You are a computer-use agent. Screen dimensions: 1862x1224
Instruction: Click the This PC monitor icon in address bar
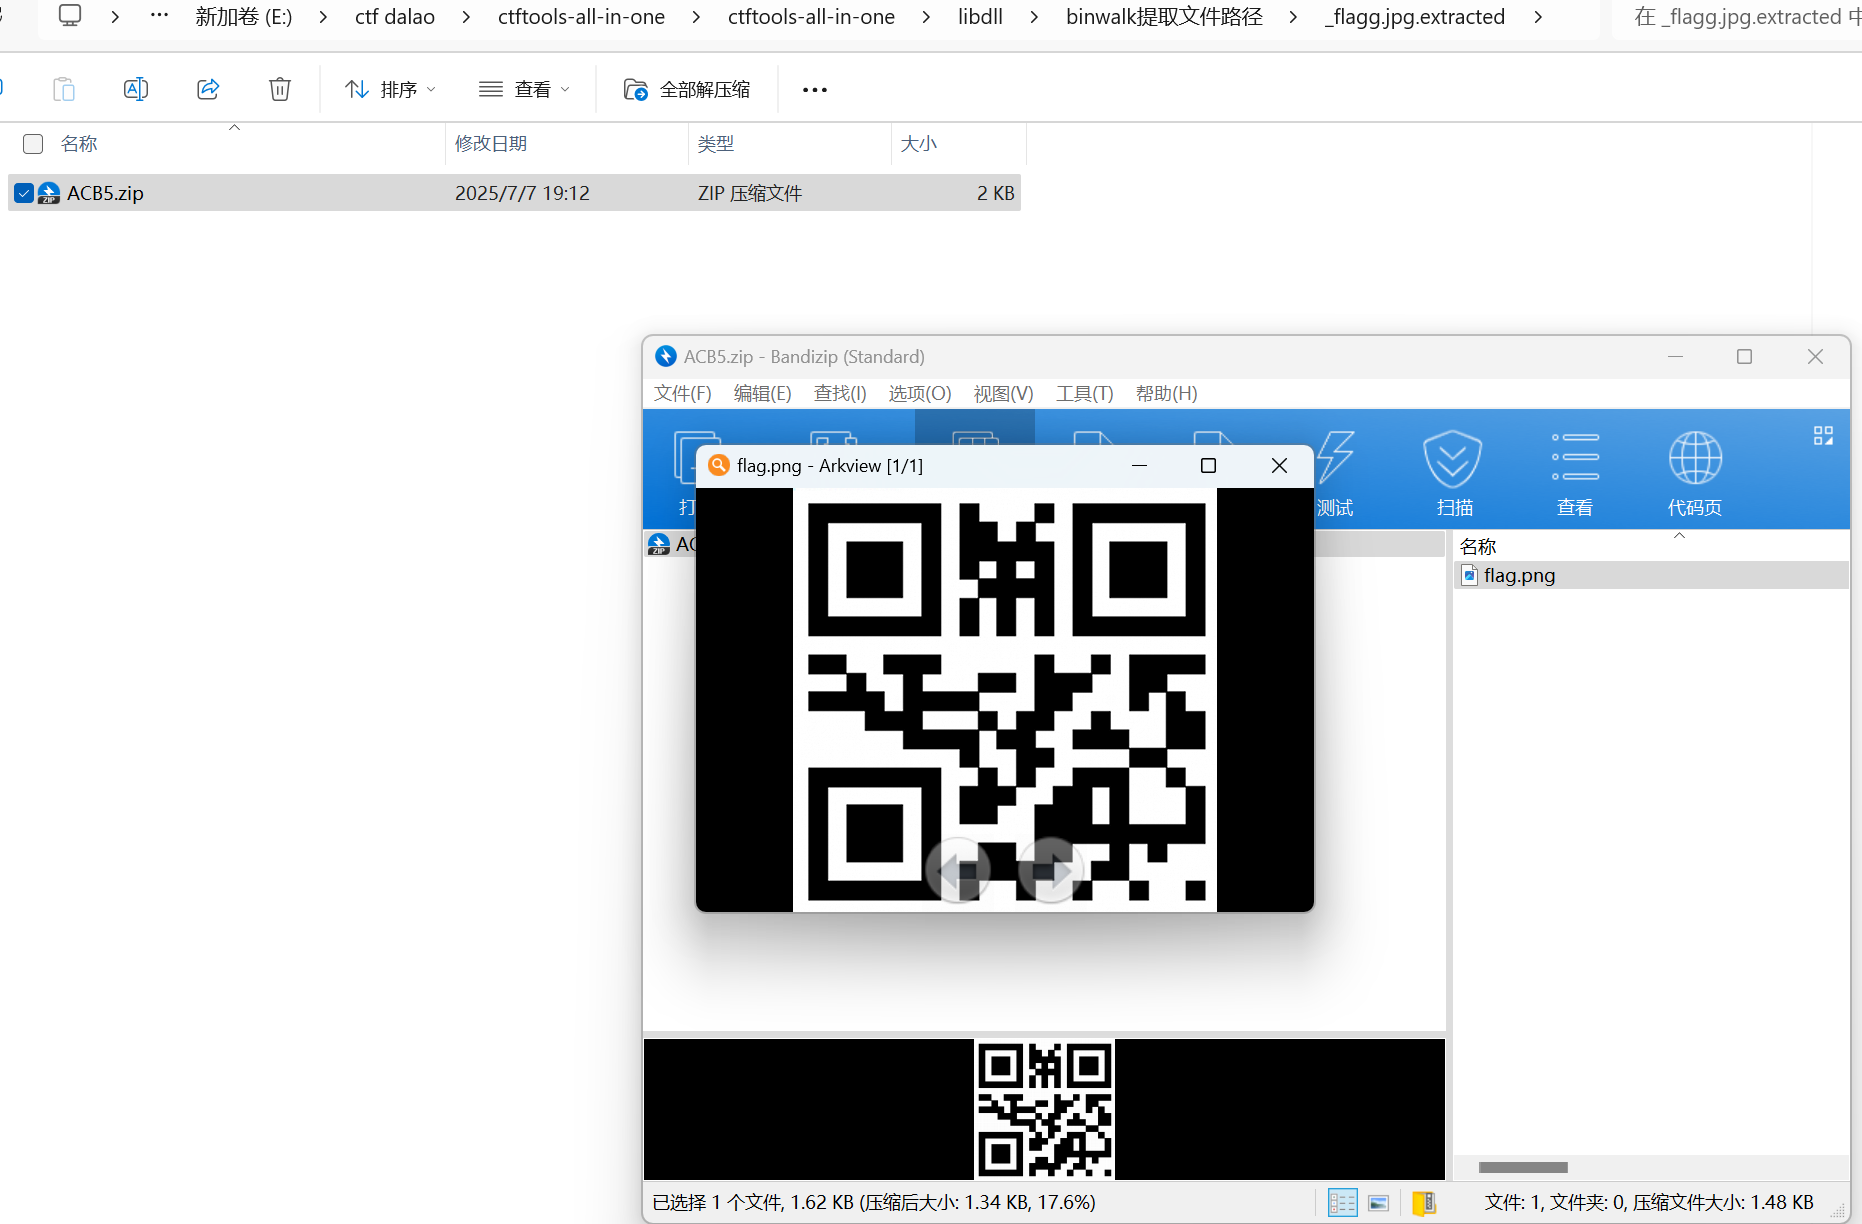(x=70, y=16)
